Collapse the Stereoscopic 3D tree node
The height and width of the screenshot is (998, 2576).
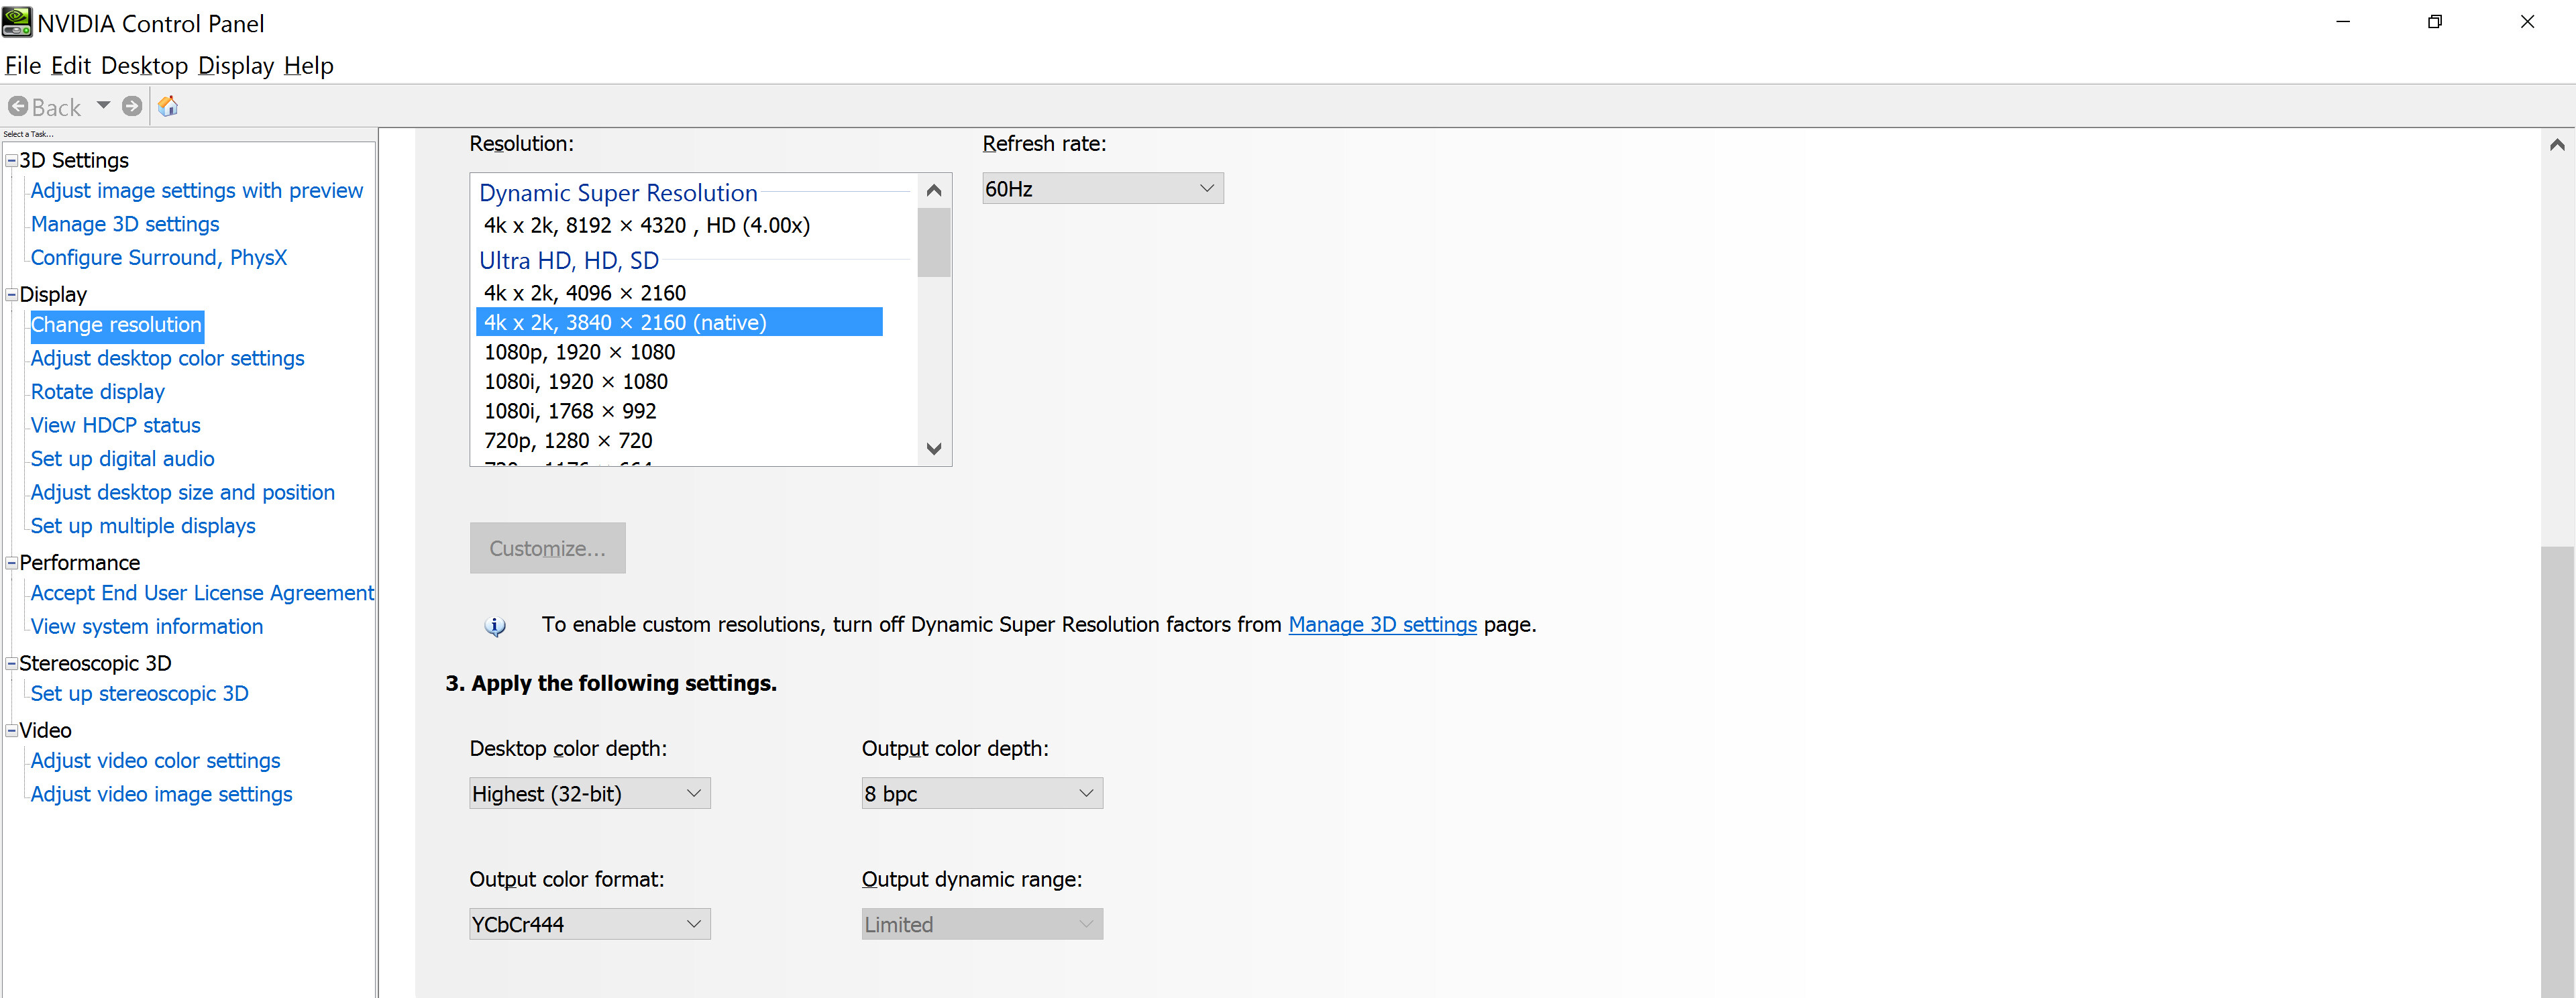pos(12,663)
